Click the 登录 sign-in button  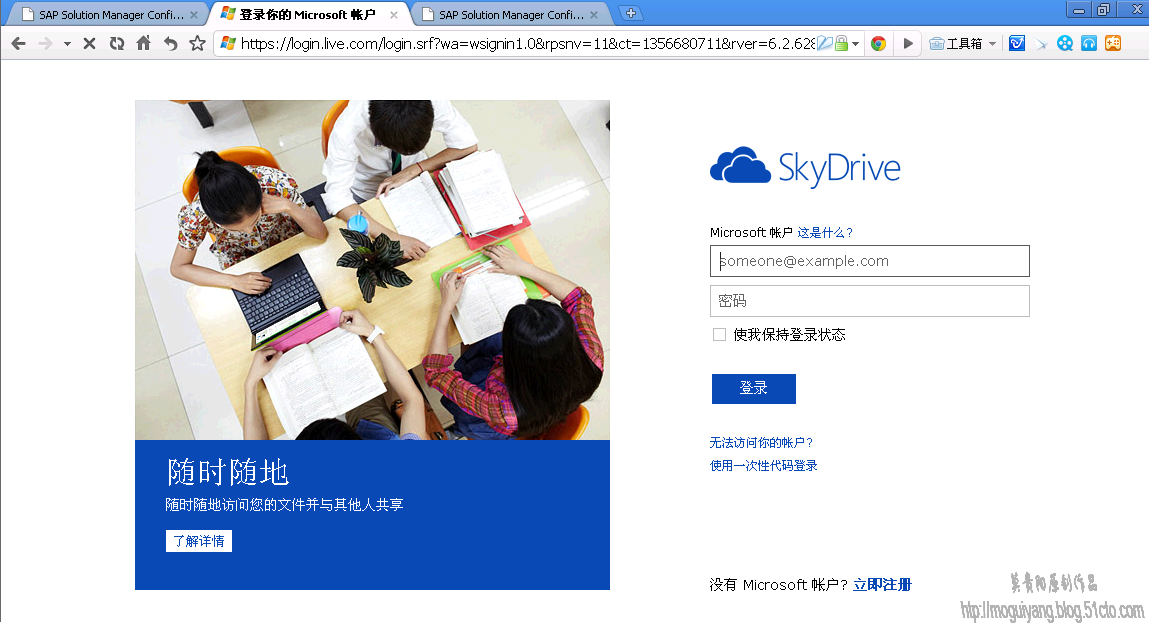coord(753,388)
